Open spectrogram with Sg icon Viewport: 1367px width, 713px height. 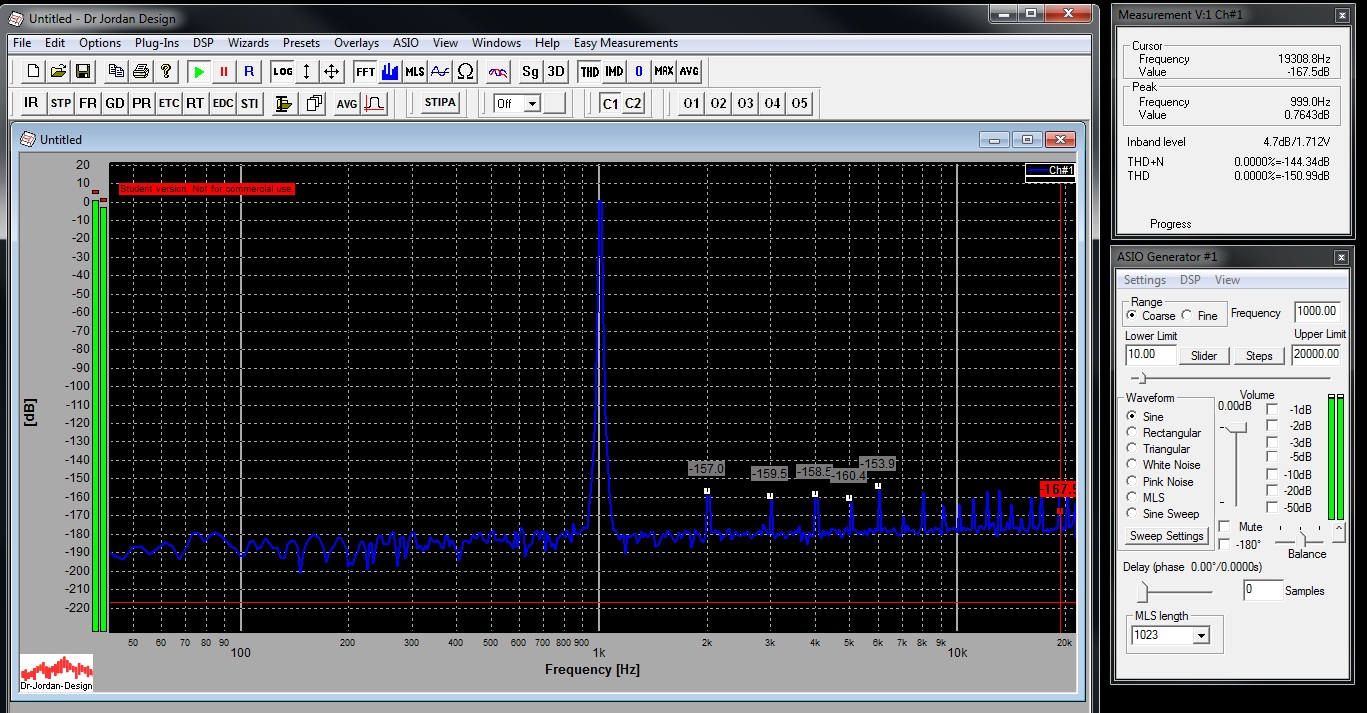(x=531, y=71)
